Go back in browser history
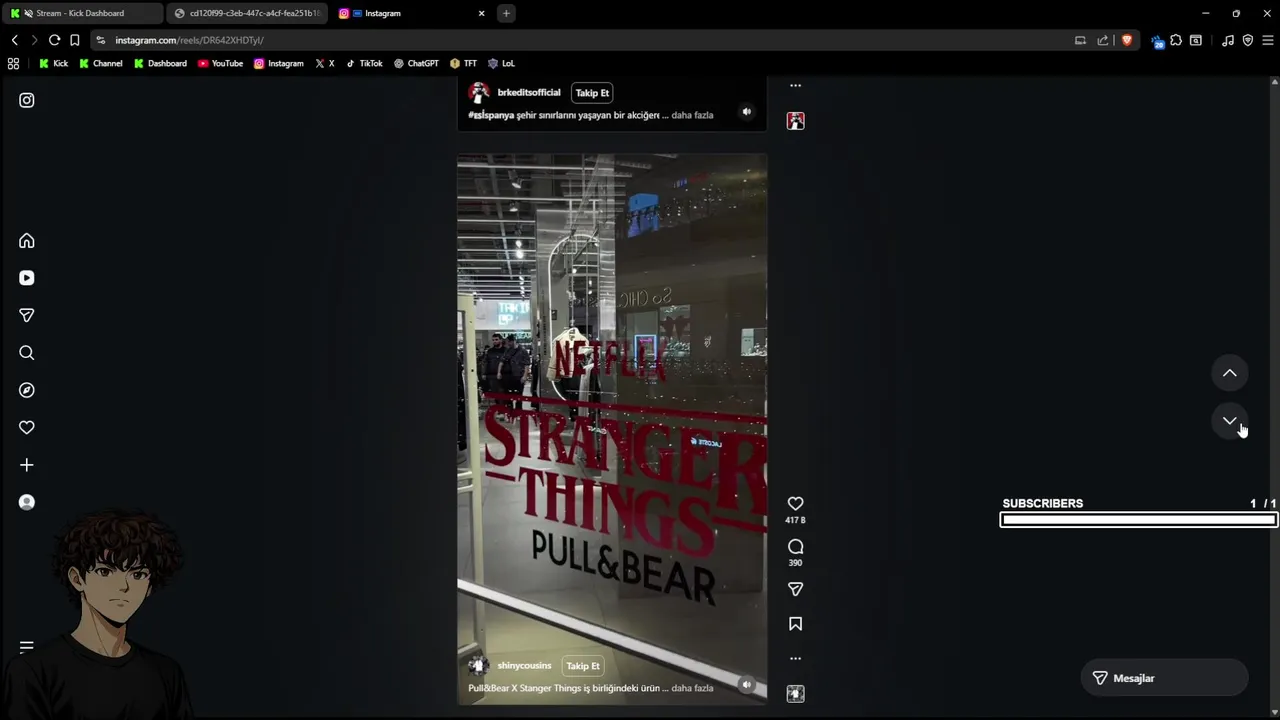Viewport: 1280px width, 720px height. [14, 40]
